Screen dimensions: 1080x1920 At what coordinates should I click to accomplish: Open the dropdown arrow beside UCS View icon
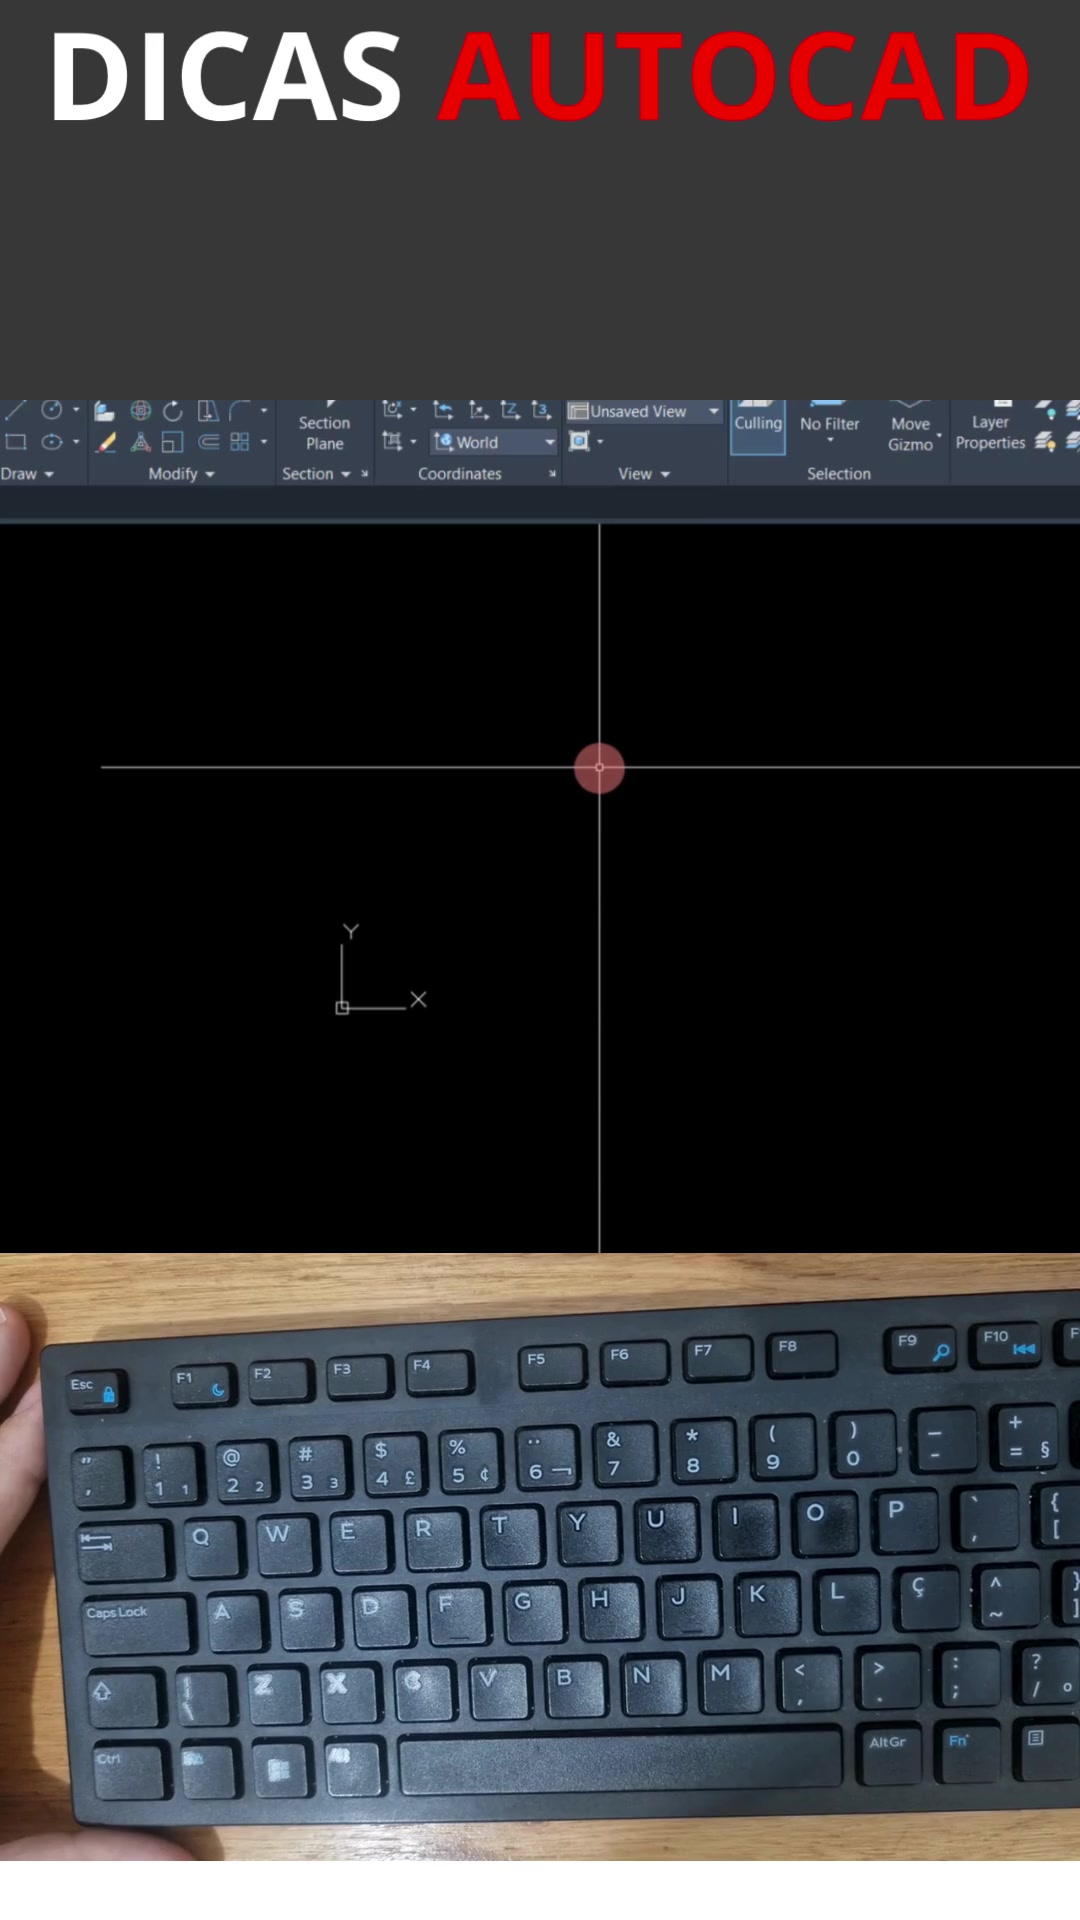pyautogui.click(x=413, y=441)
